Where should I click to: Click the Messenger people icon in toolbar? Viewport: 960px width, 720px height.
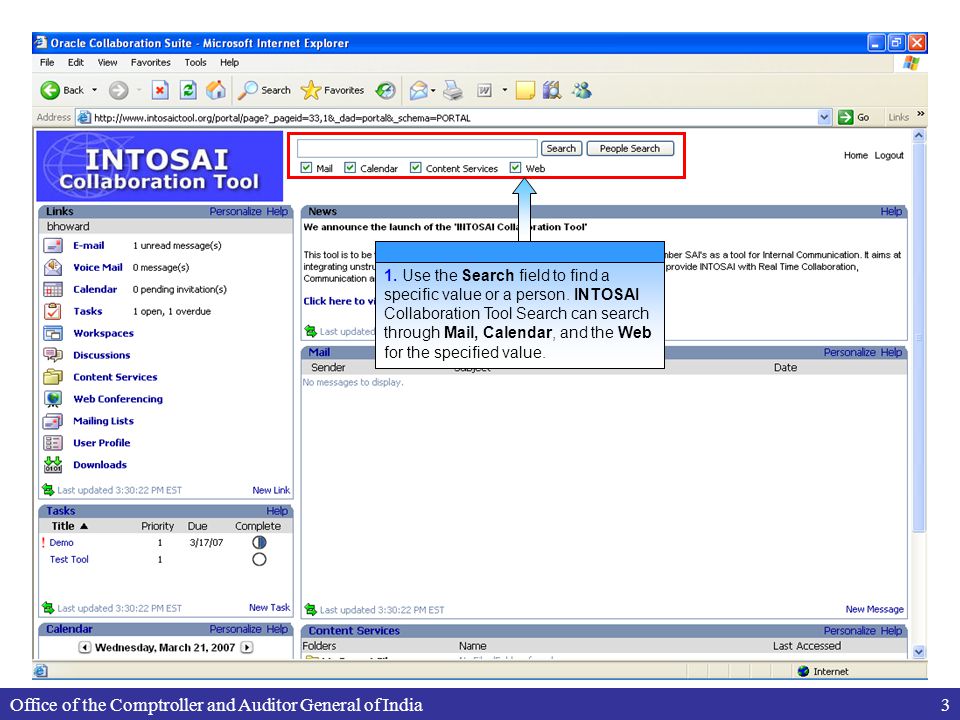coord(582,91)
